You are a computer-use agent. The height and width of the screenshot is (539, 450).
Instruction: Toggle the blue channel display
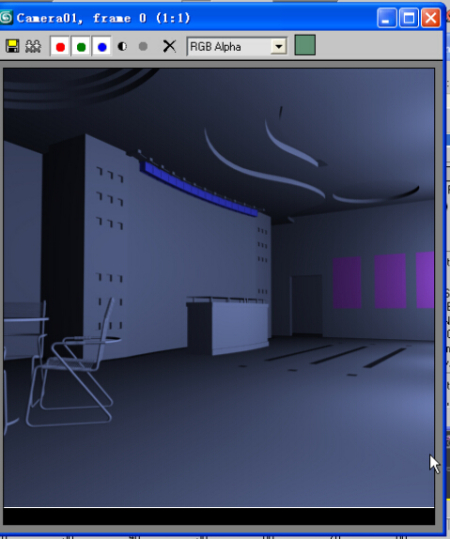tap(102, 46)
